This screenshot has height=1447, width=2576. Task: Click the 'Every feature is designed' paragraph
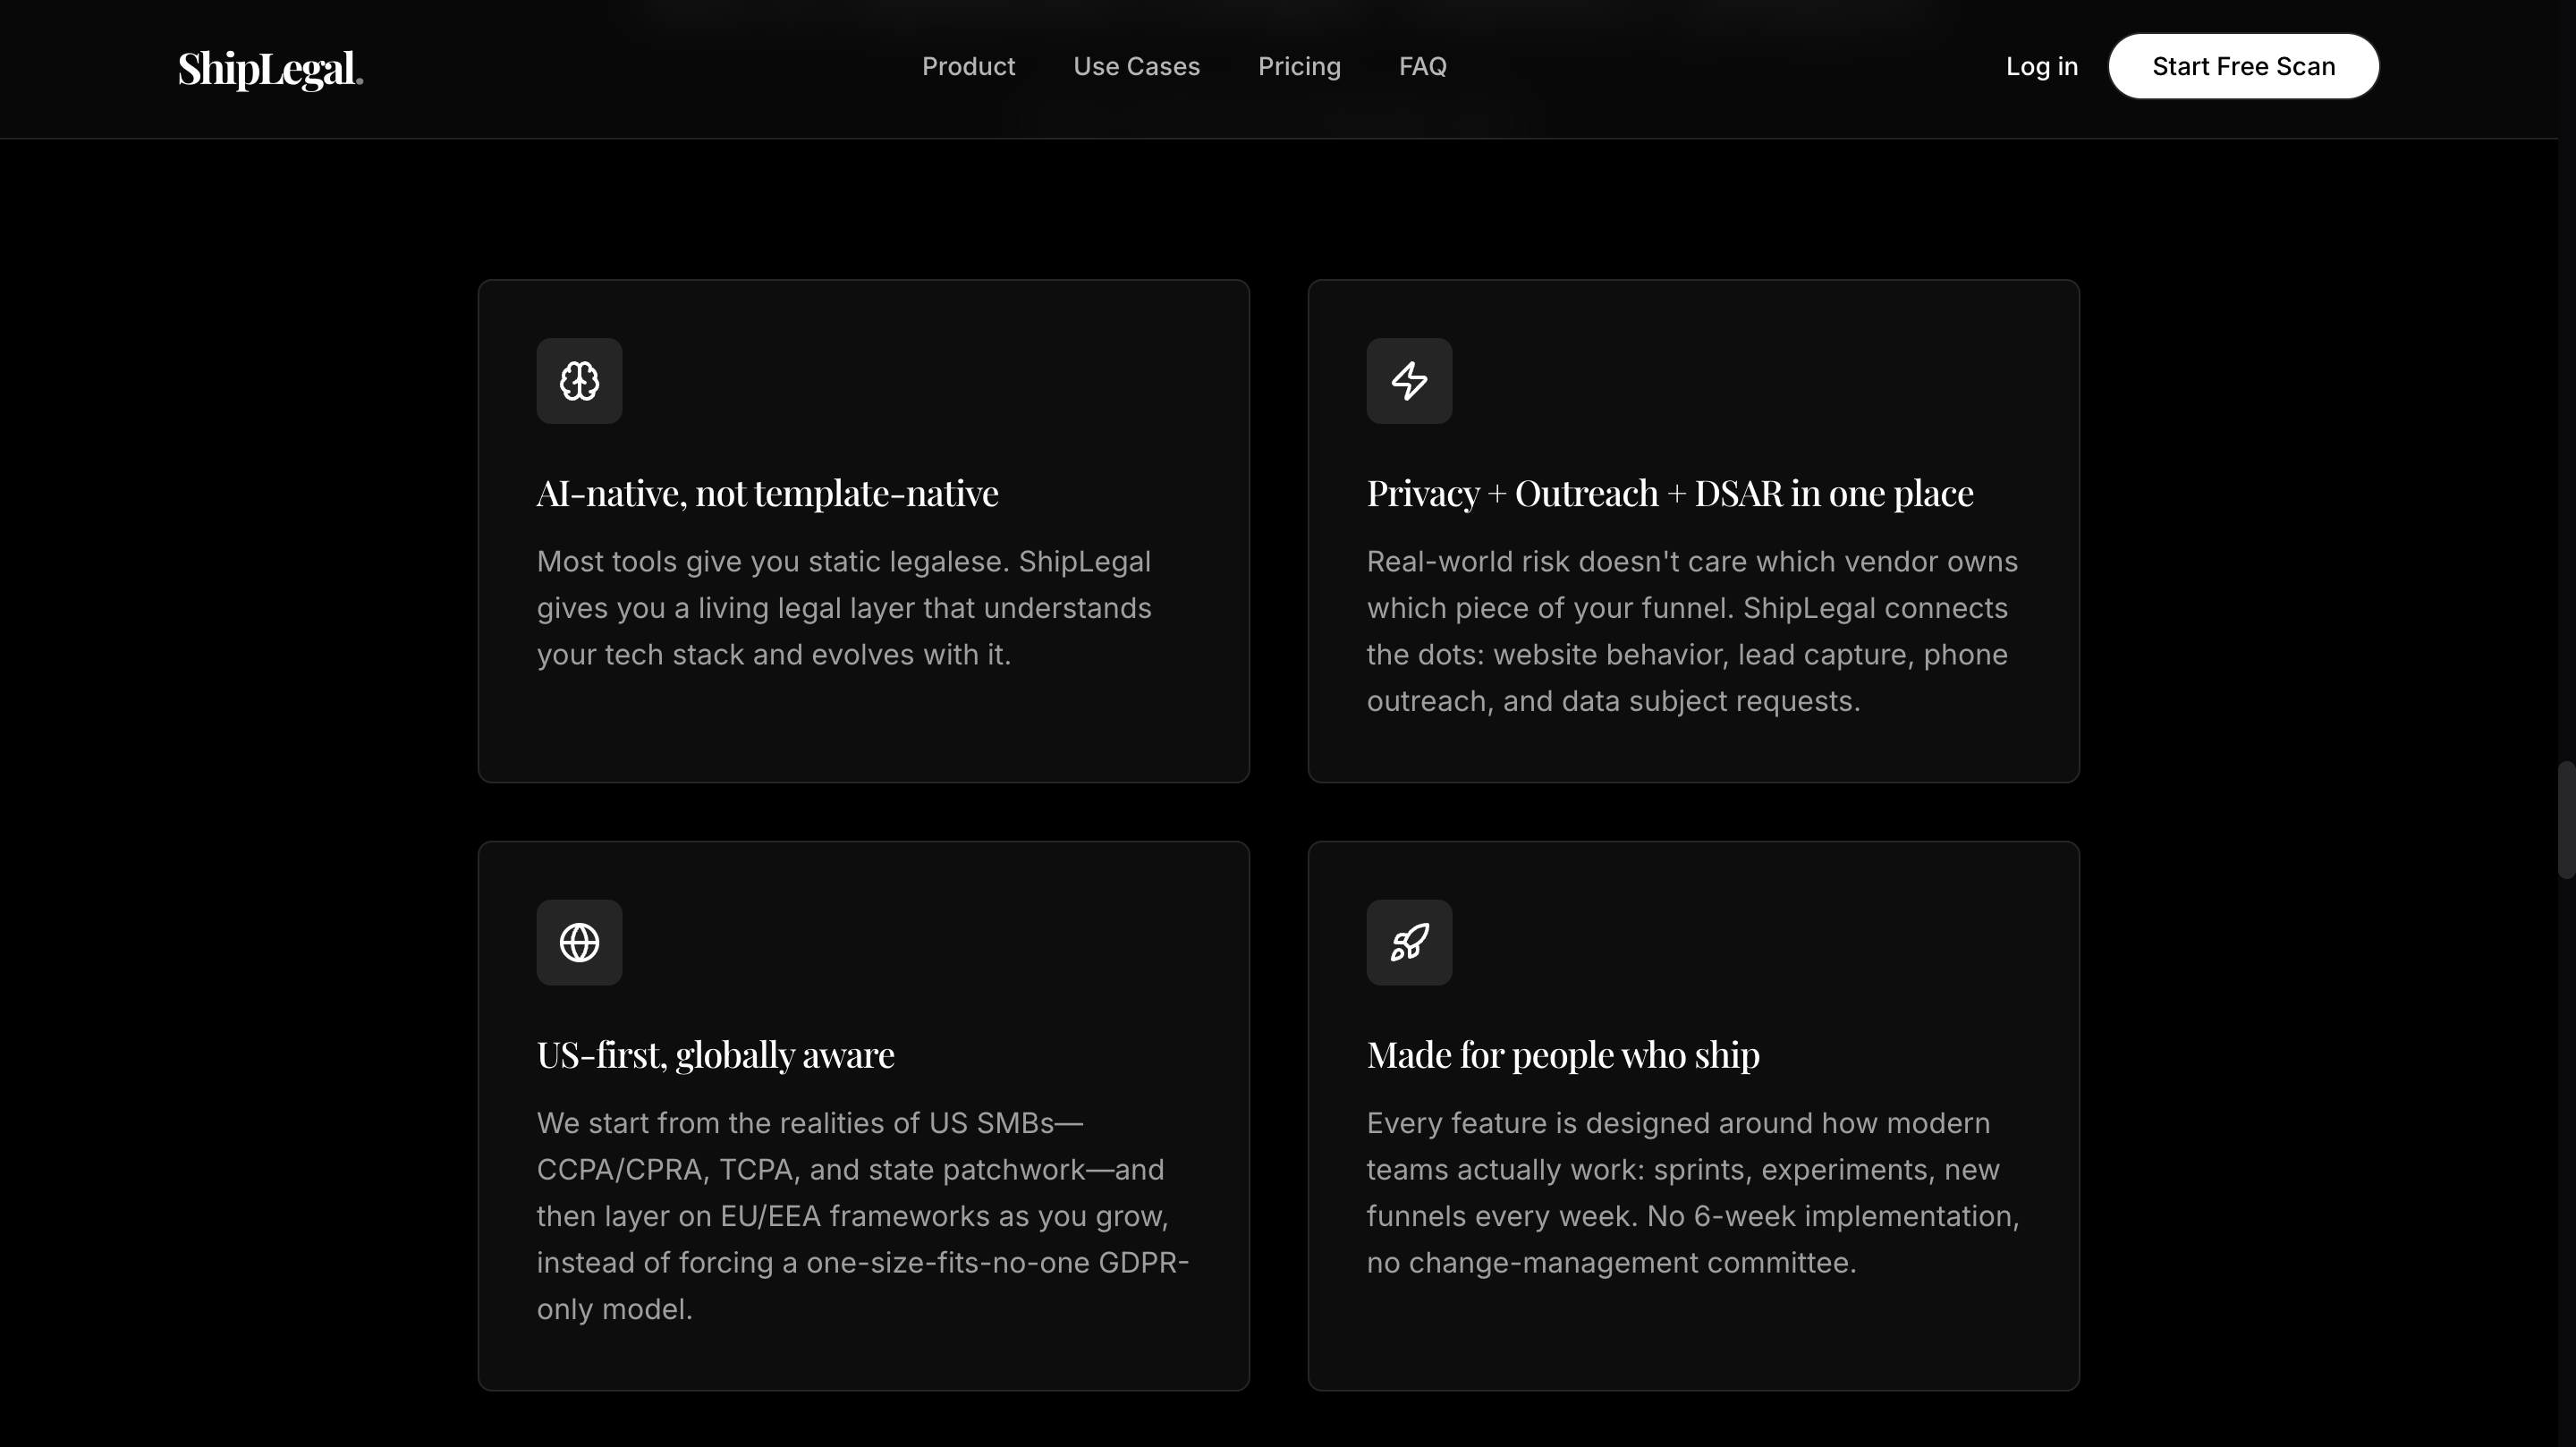[x=1692, y=1193]
